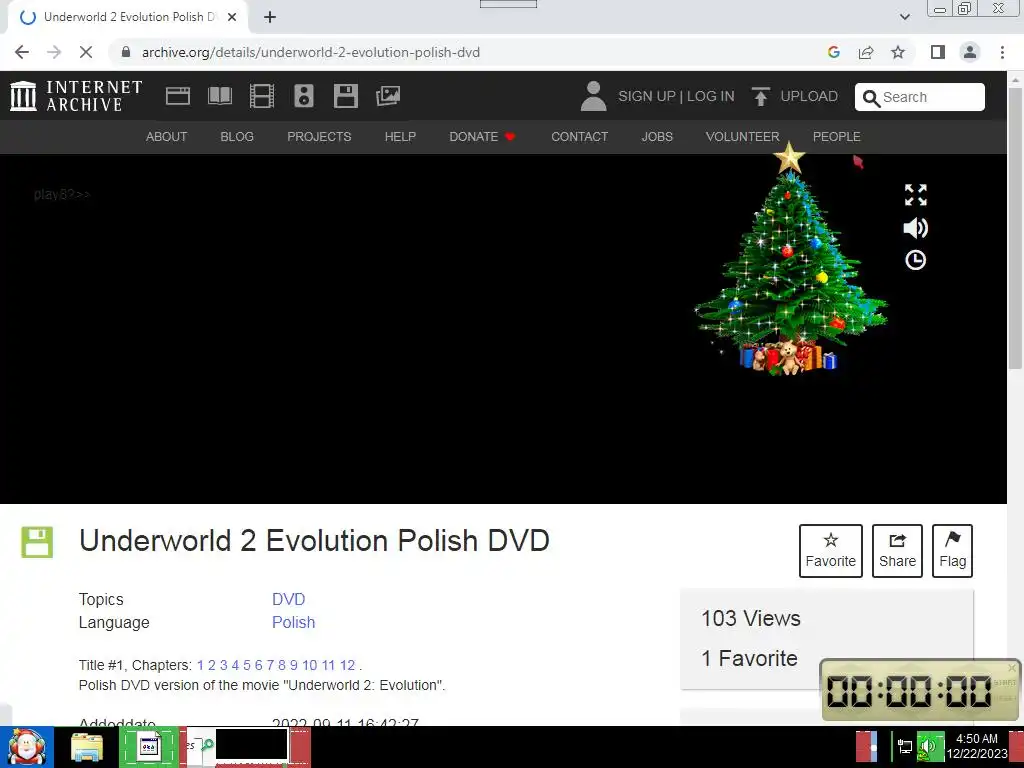Focus the archive Search field
The height and width of the screenshot is (768, 1024).
[x=920, y=97]
